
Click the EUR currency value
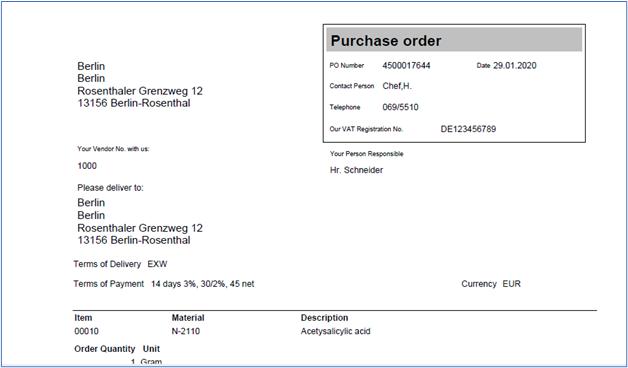click(x=511, y=284)
